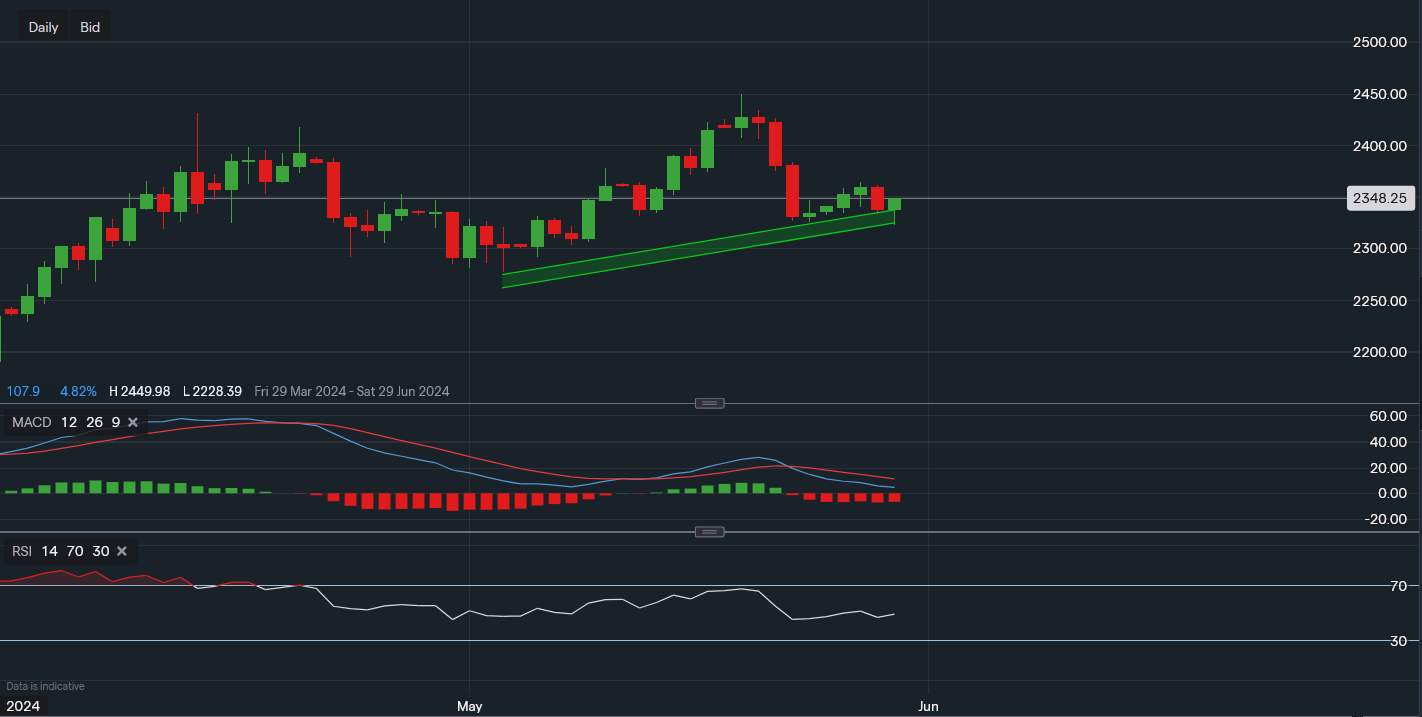Click the high value H 2449.98

pyautogui.click(x=140, y=391)
